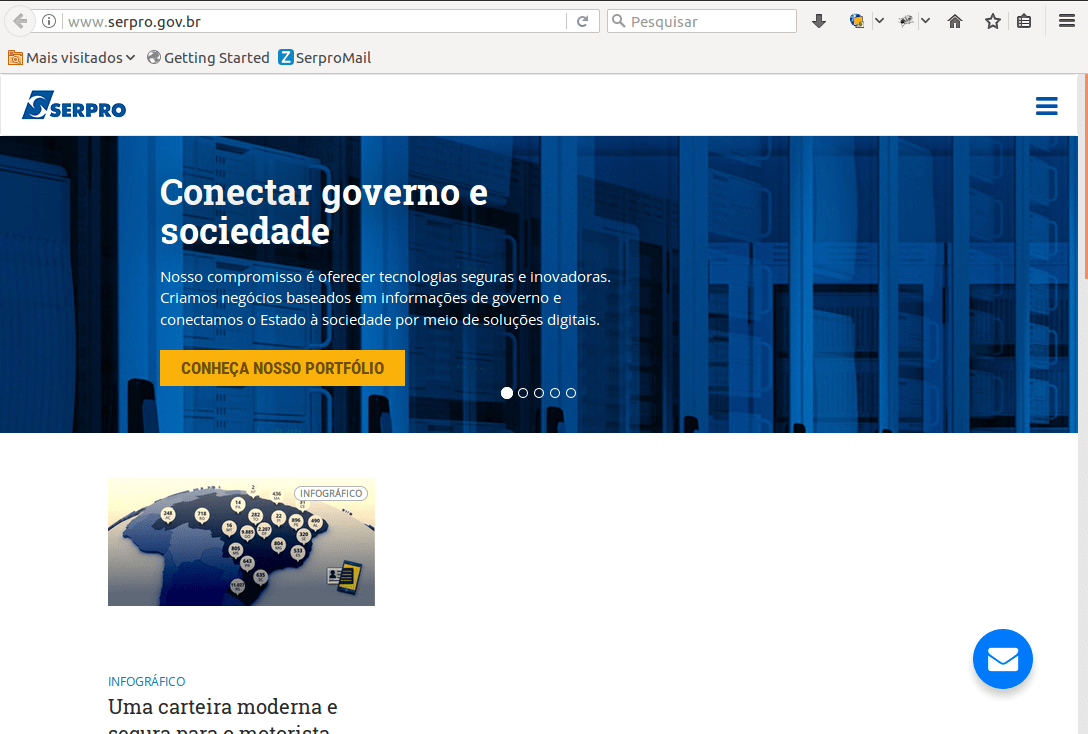The image size is (1088, 734).
Task: Bookmark the page via the star icon
Action: tap(992, 20)
